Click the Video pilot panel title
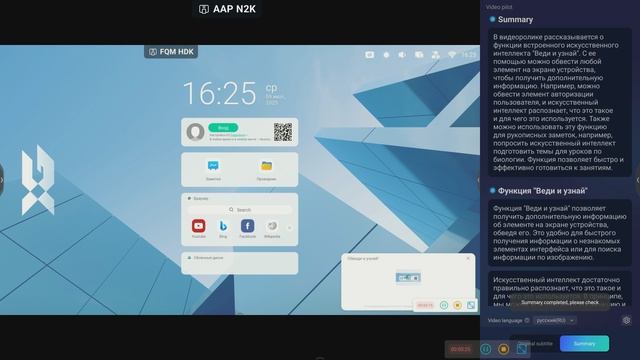This screenshot has width=640, height=360. [499, 7]
